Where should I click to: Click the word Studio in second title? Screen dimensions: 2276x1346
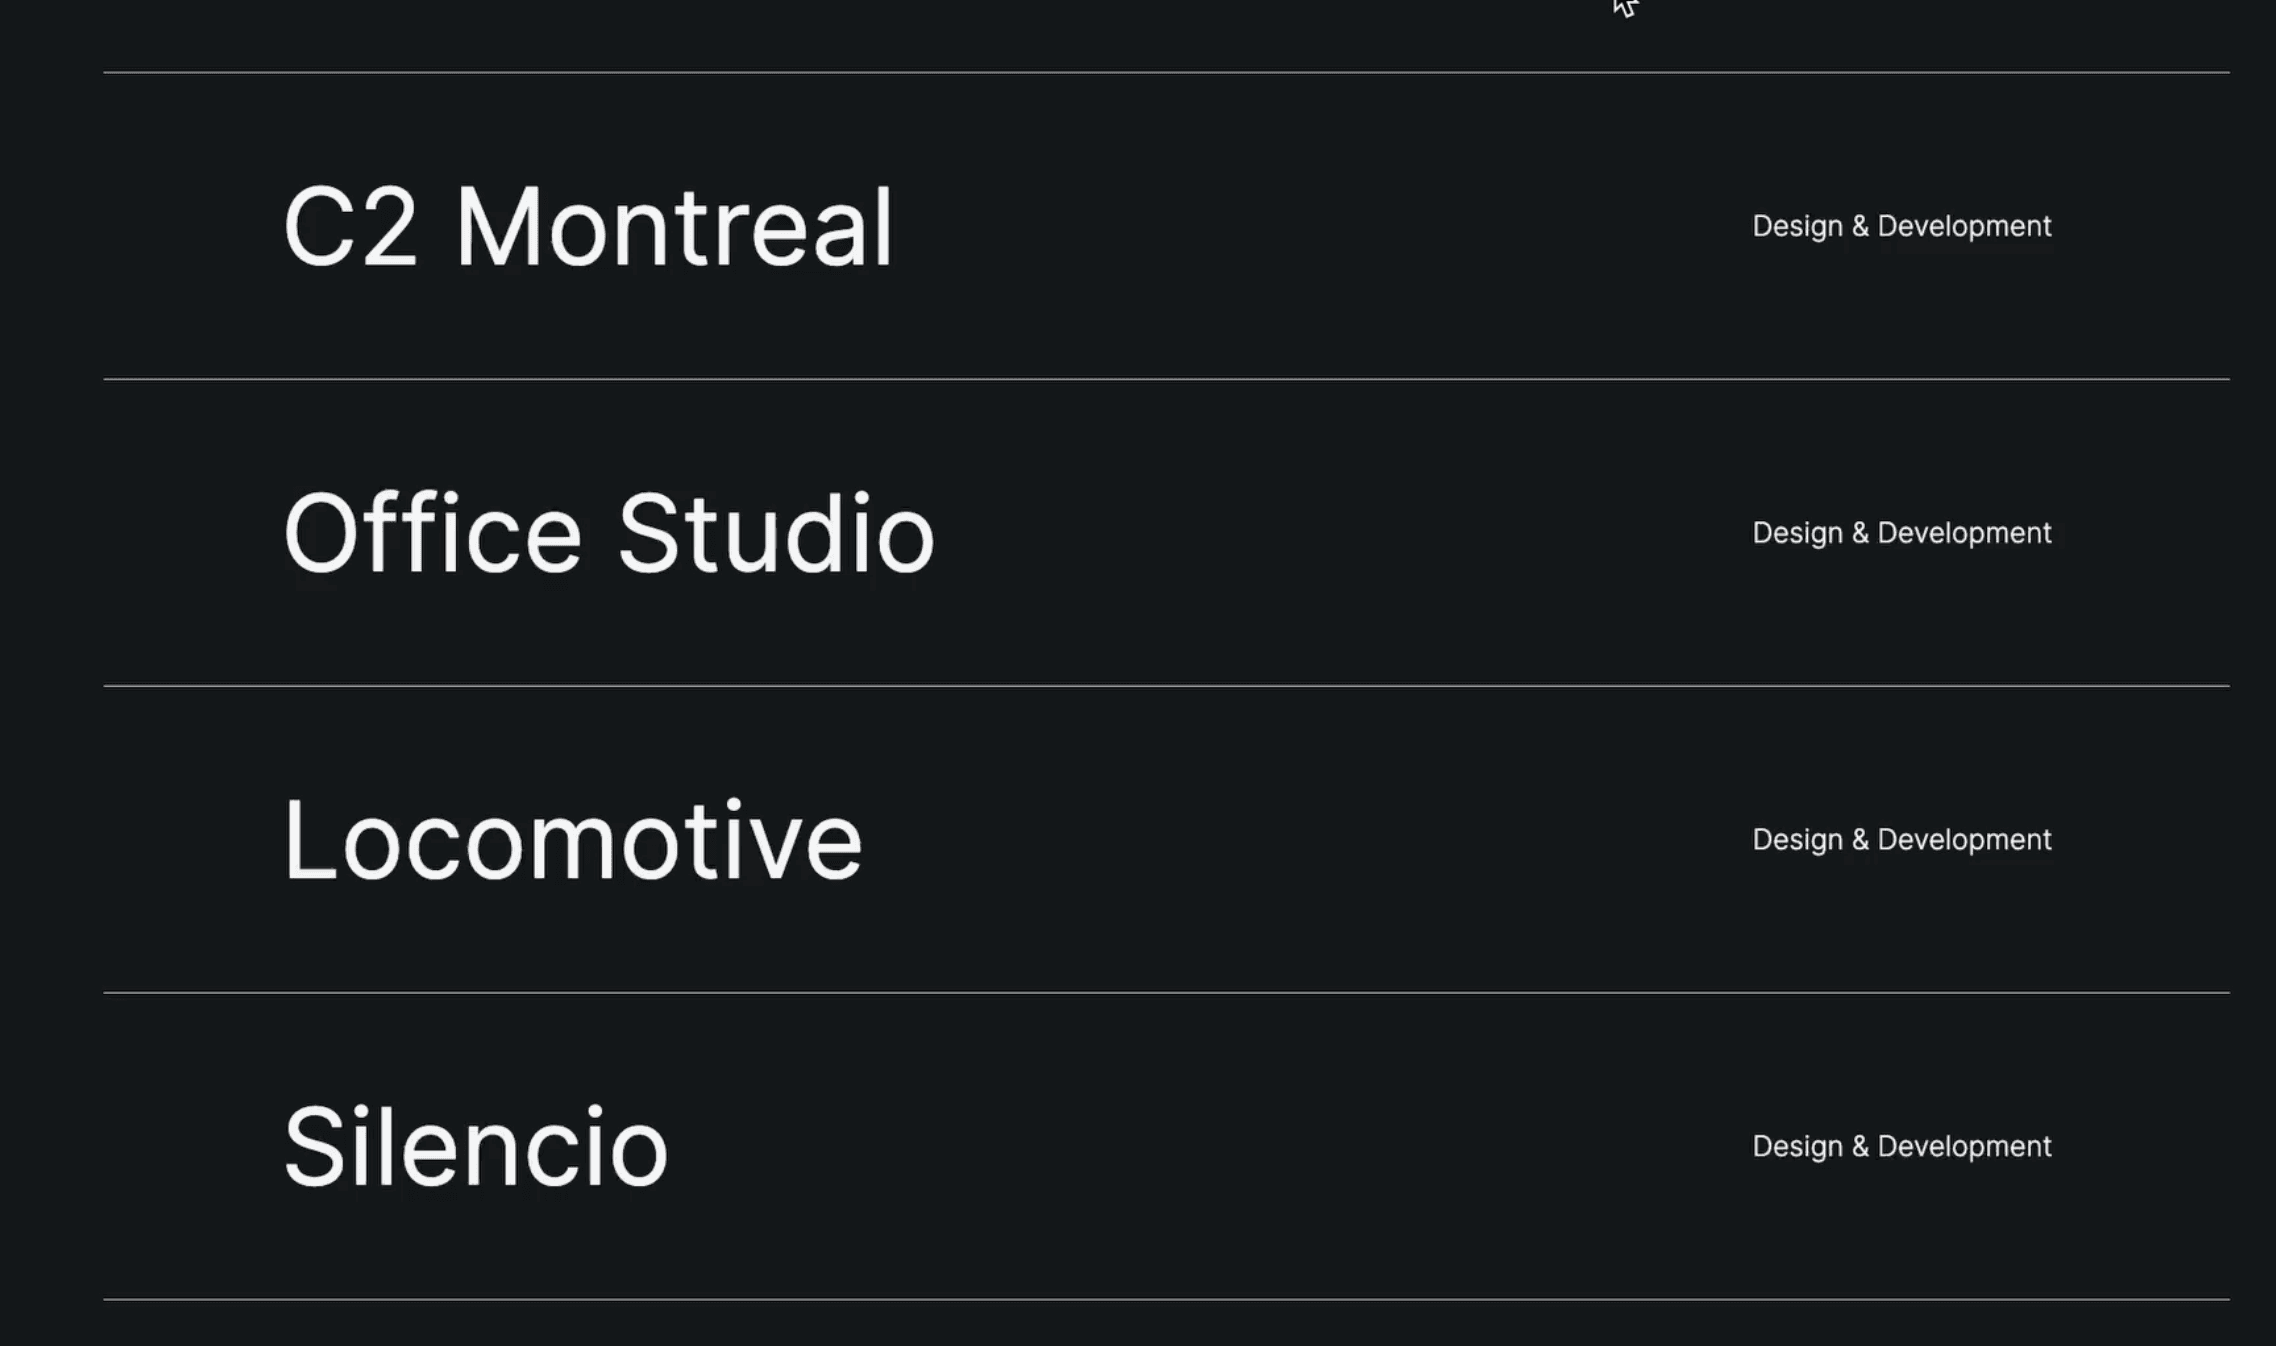776,534
